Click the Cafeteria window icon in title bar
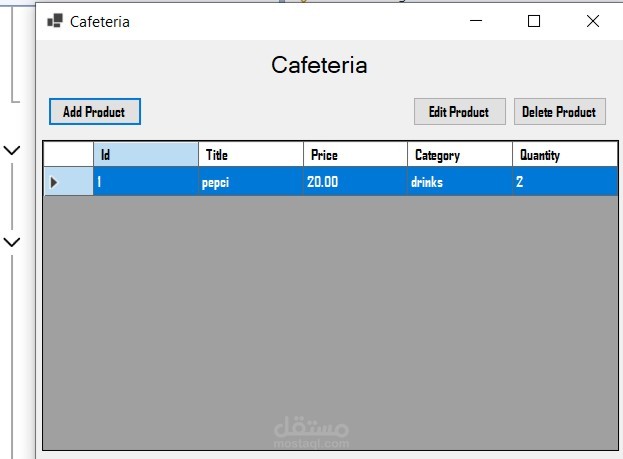The height and width of the screenshot is (459, 623). click(x=55, y=21)
